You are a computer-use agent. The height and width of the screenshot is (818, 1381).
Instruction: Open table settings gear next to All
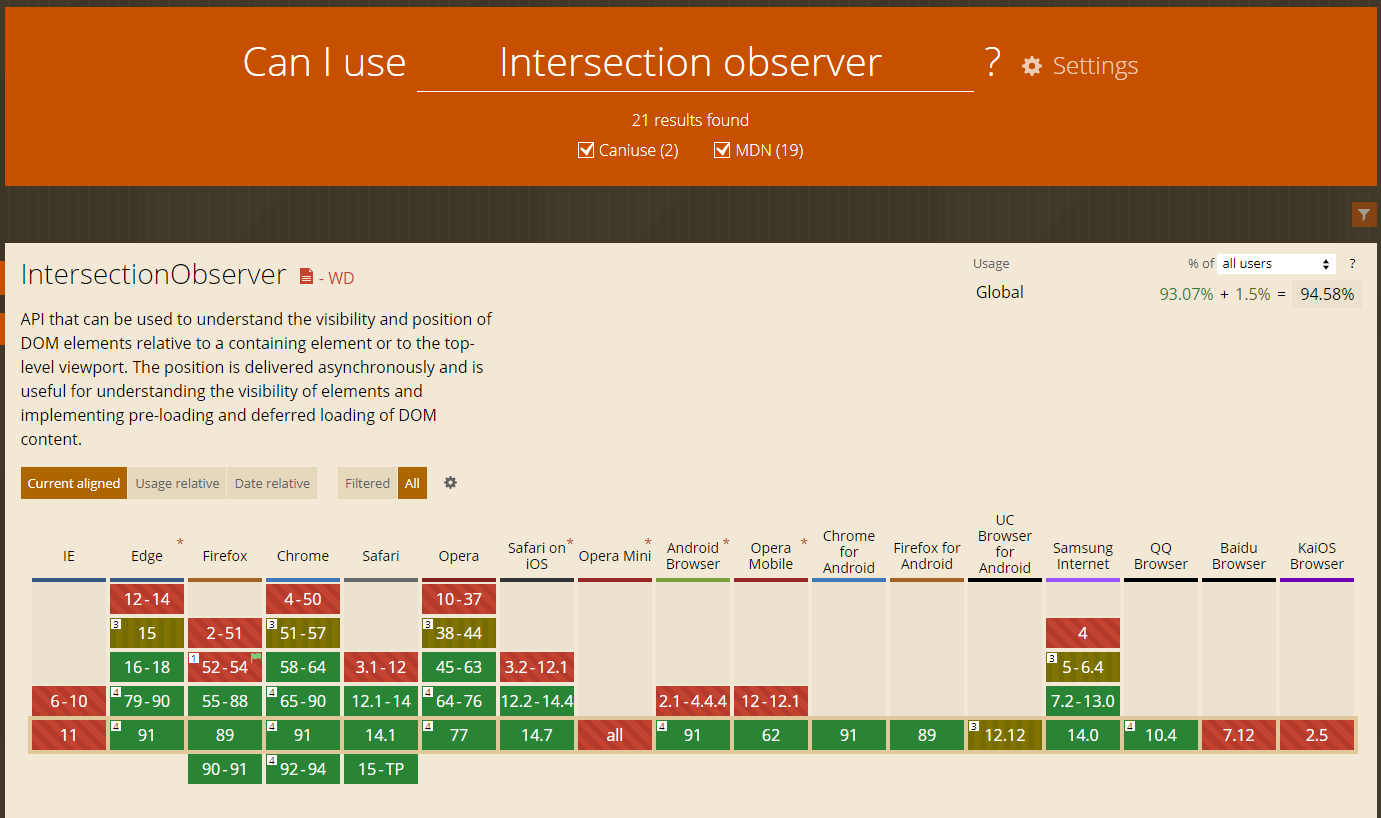450,482
